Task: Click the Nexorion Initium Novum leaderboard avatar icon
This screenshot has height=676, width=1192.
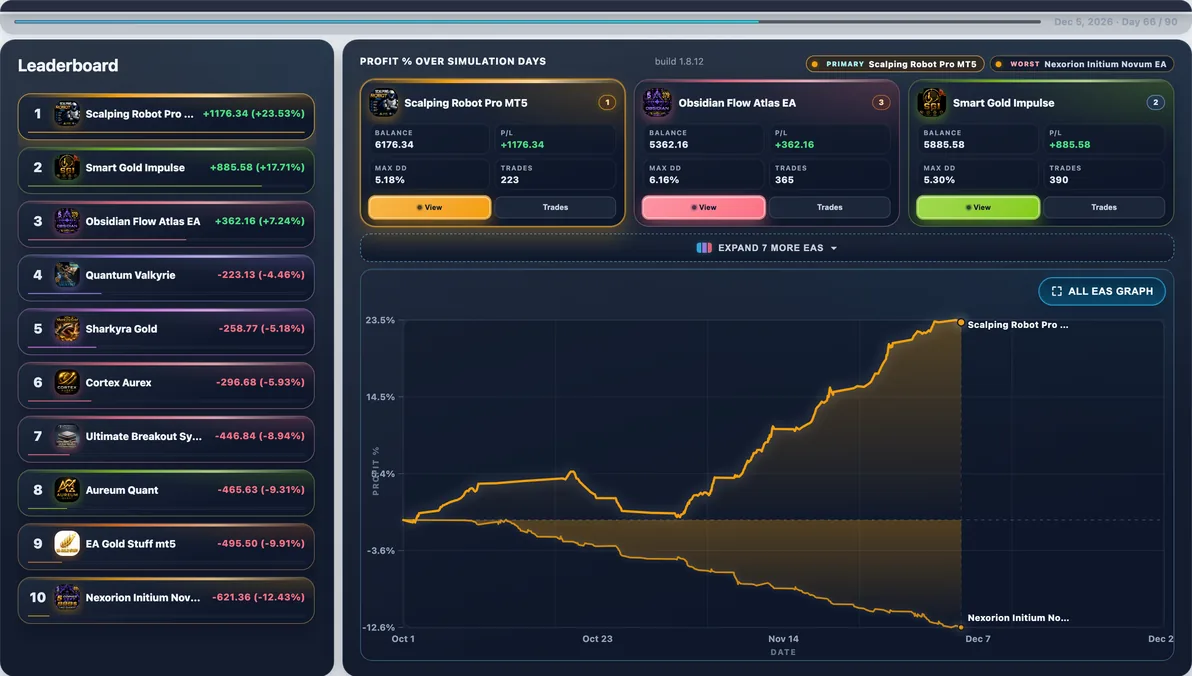Action: [x=67, y=598]
